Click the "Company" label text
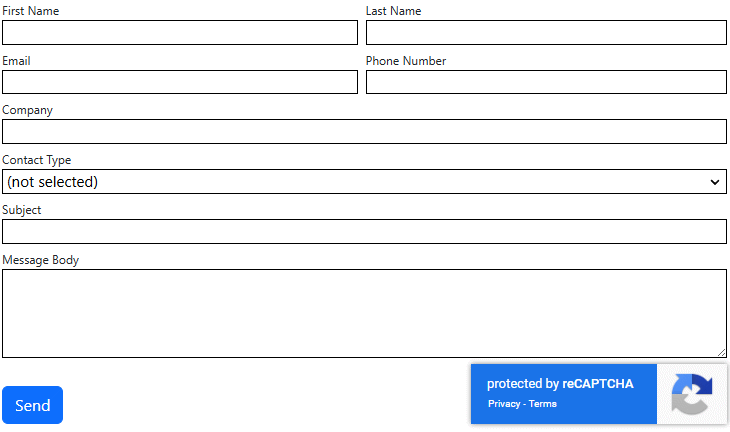Image resolution: width=730 pixels, height=432 pixels. [x=28, y=110]
